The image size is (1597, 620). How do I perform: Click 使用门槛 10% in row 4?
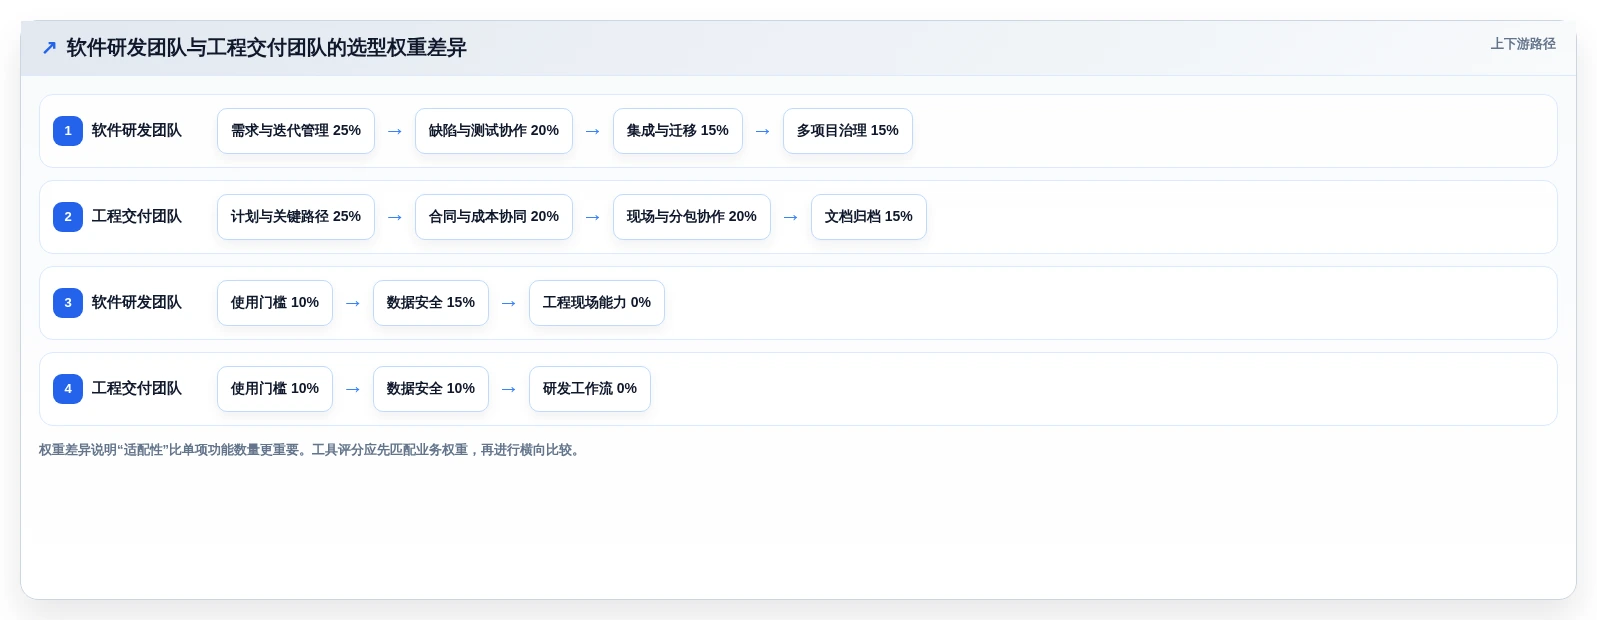click(x=275, y=389)
